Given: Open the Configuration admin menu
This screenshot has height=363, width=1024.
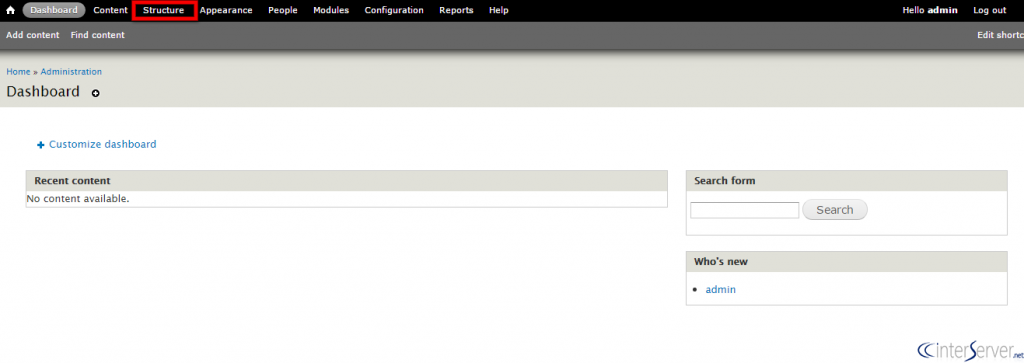Looking at the screenshot, I should point(394,10).
